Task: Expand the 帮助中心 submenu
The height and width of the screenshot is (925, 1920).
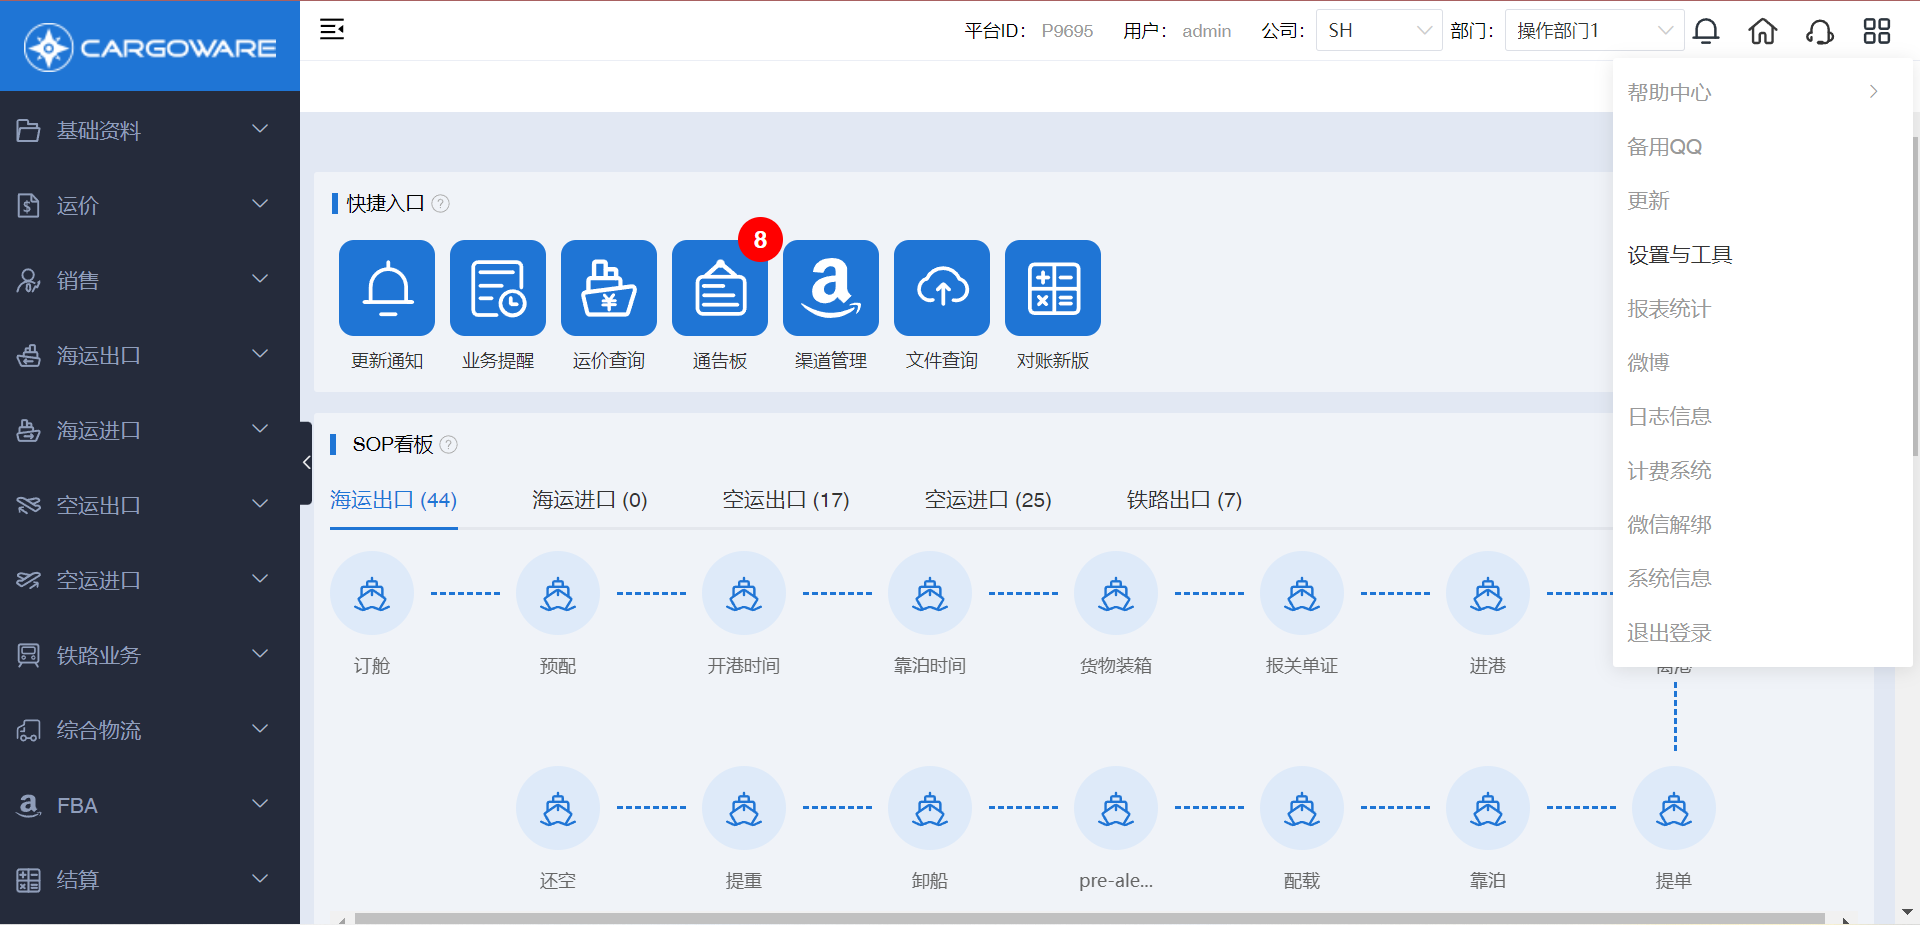Action: point(1752,92)
